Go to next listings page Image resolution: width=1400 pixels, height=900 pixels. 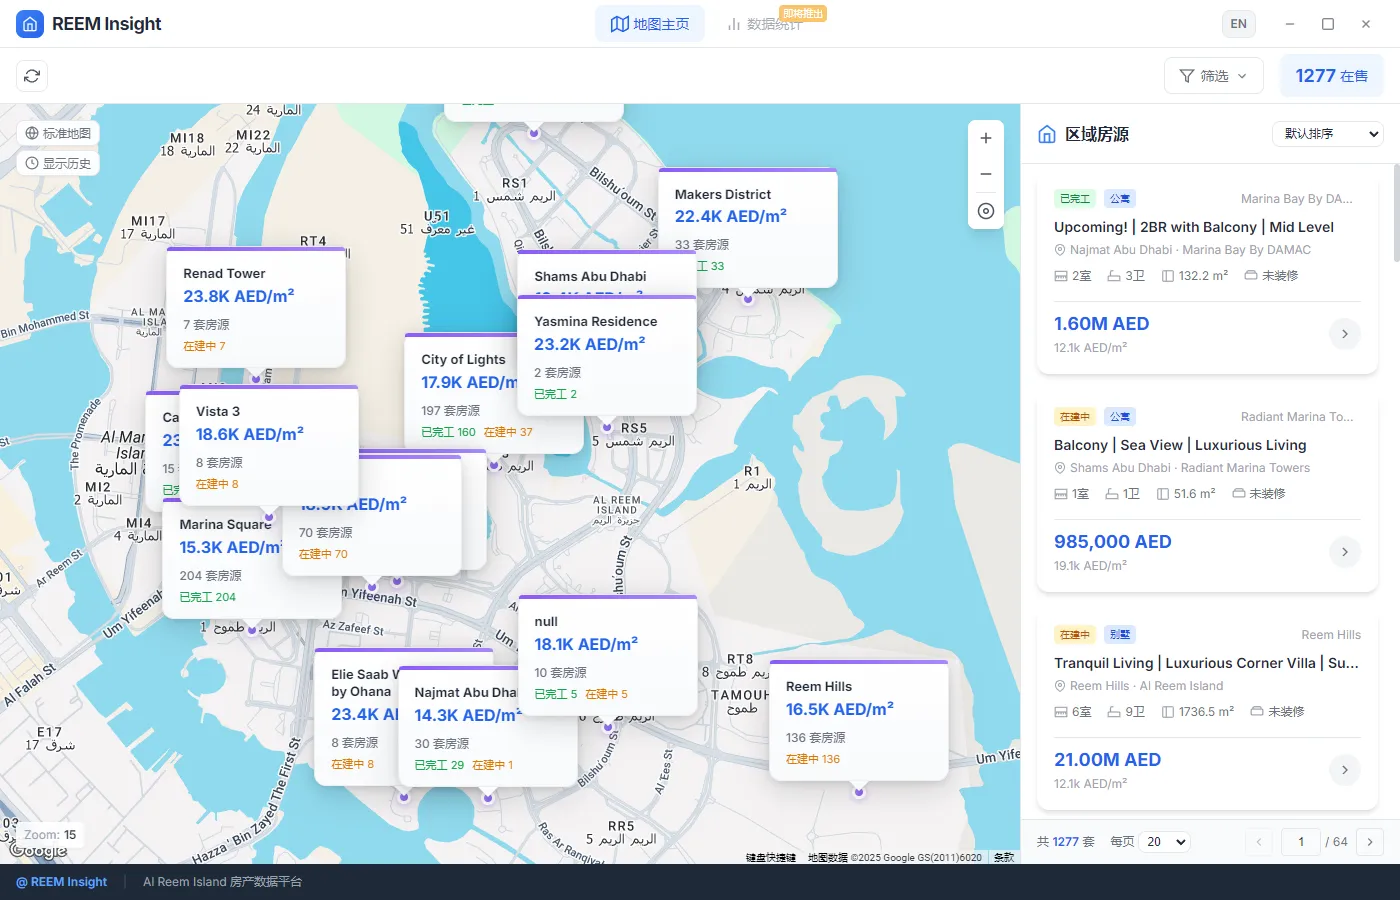(1370, 842)
